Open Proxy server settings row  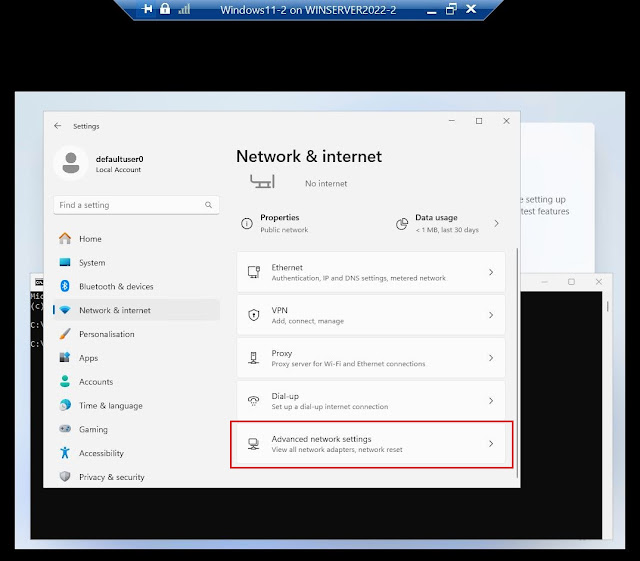pyautogui.click(x=371, y=358)
